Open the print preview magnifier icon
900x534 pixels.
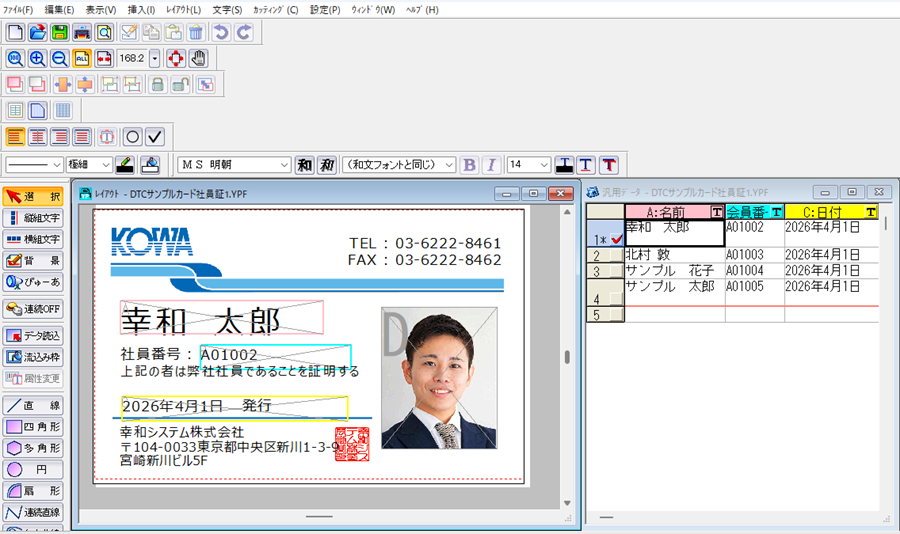pos(103,33)
